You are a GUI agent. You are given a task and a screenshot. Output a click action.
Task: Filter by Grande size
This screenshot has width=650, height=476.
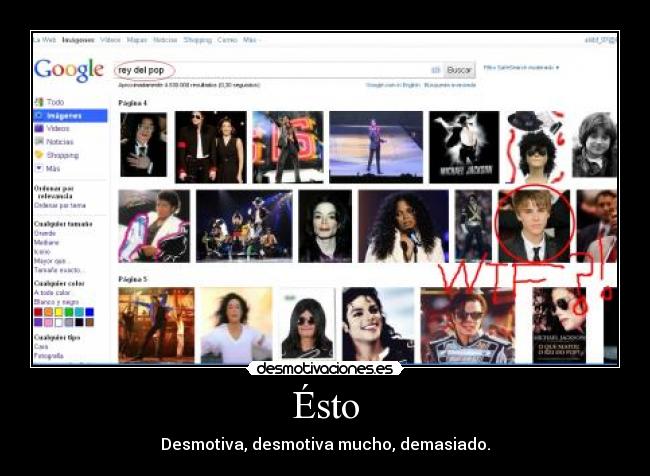coord(45,233)
